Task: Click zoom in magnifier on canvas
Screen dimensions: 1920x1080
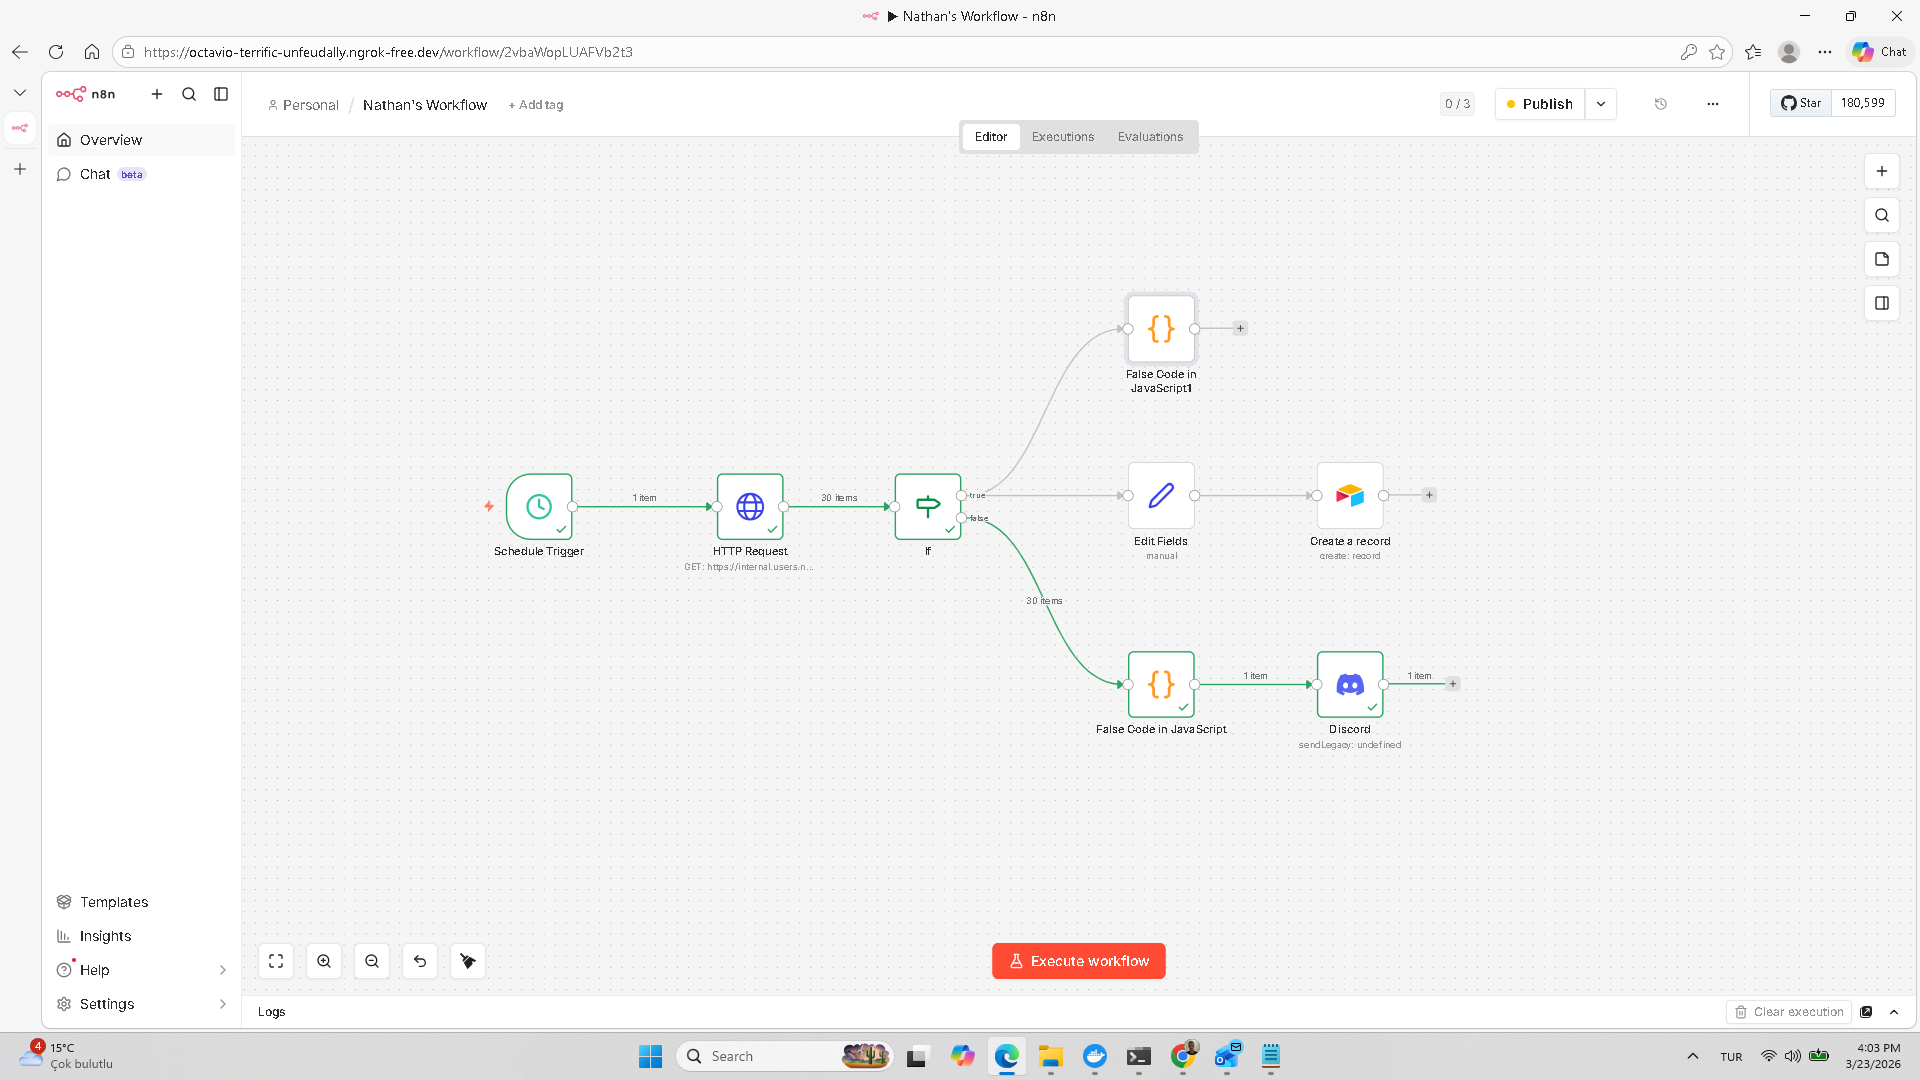Action: pyautogui.click(x=324, y=961)
